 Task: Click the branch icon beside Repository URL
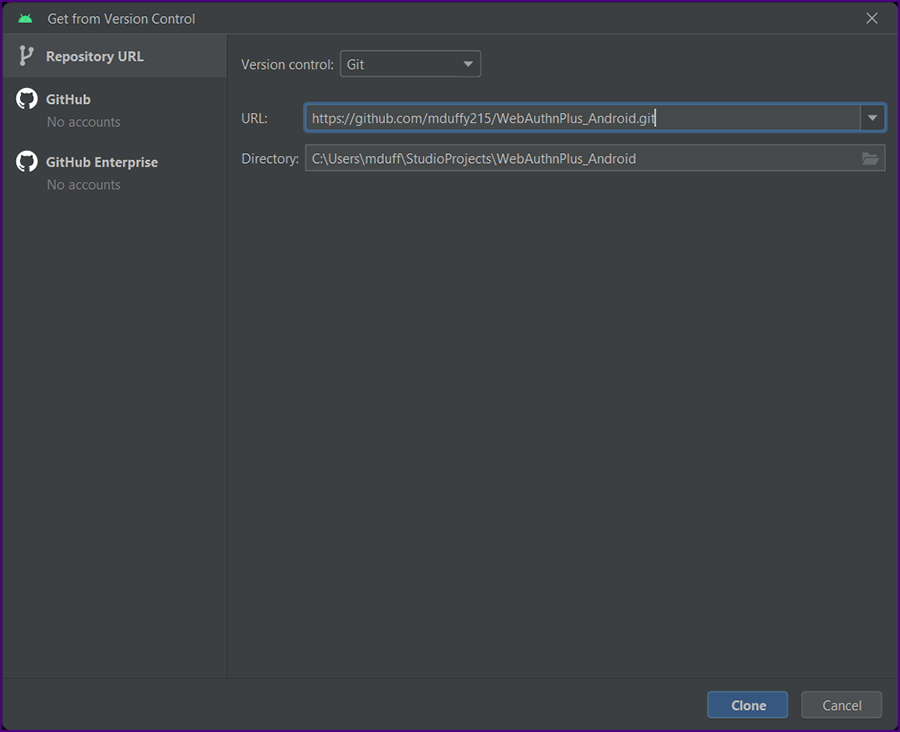[x=25, y=56]
